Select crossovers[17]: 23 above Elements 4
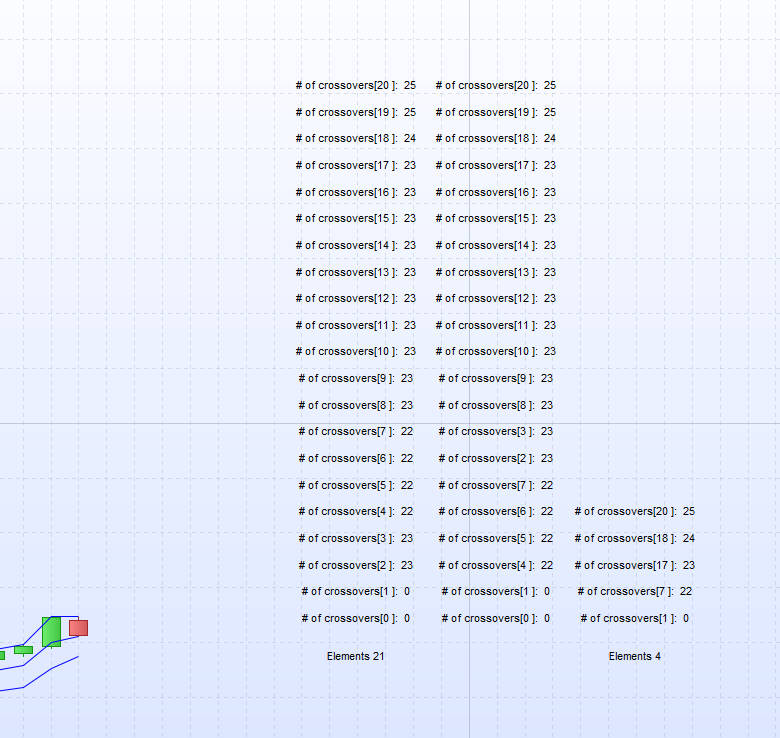 [x=635, y=565]
